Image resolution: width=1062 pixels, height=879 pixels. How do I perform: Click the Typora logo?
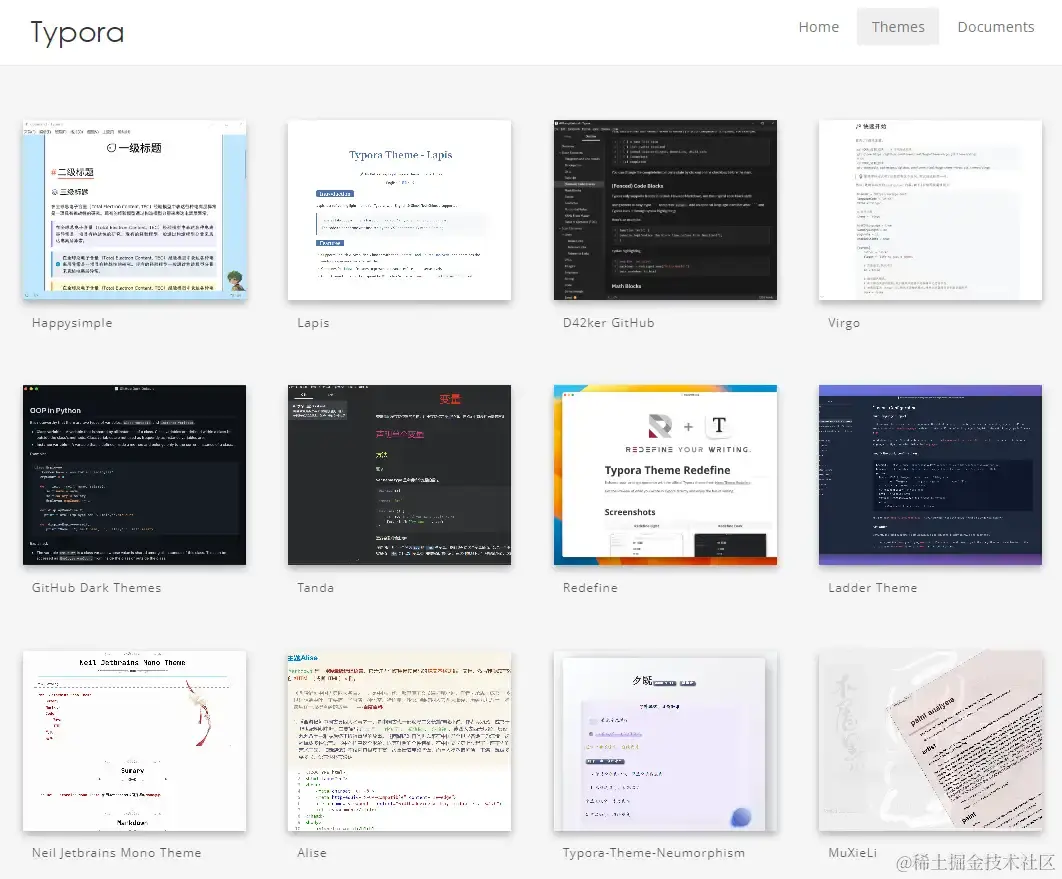pos(77,33)
